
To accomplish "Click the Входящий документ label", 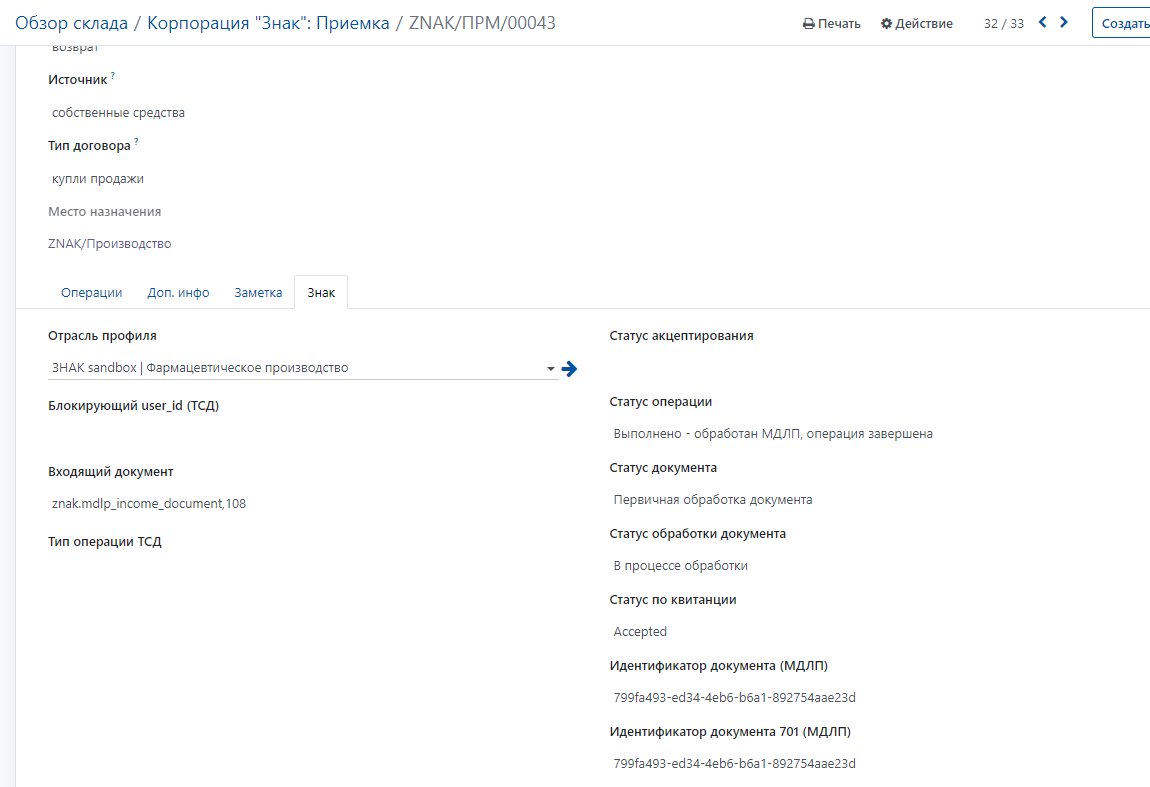I will pos(111,472).
